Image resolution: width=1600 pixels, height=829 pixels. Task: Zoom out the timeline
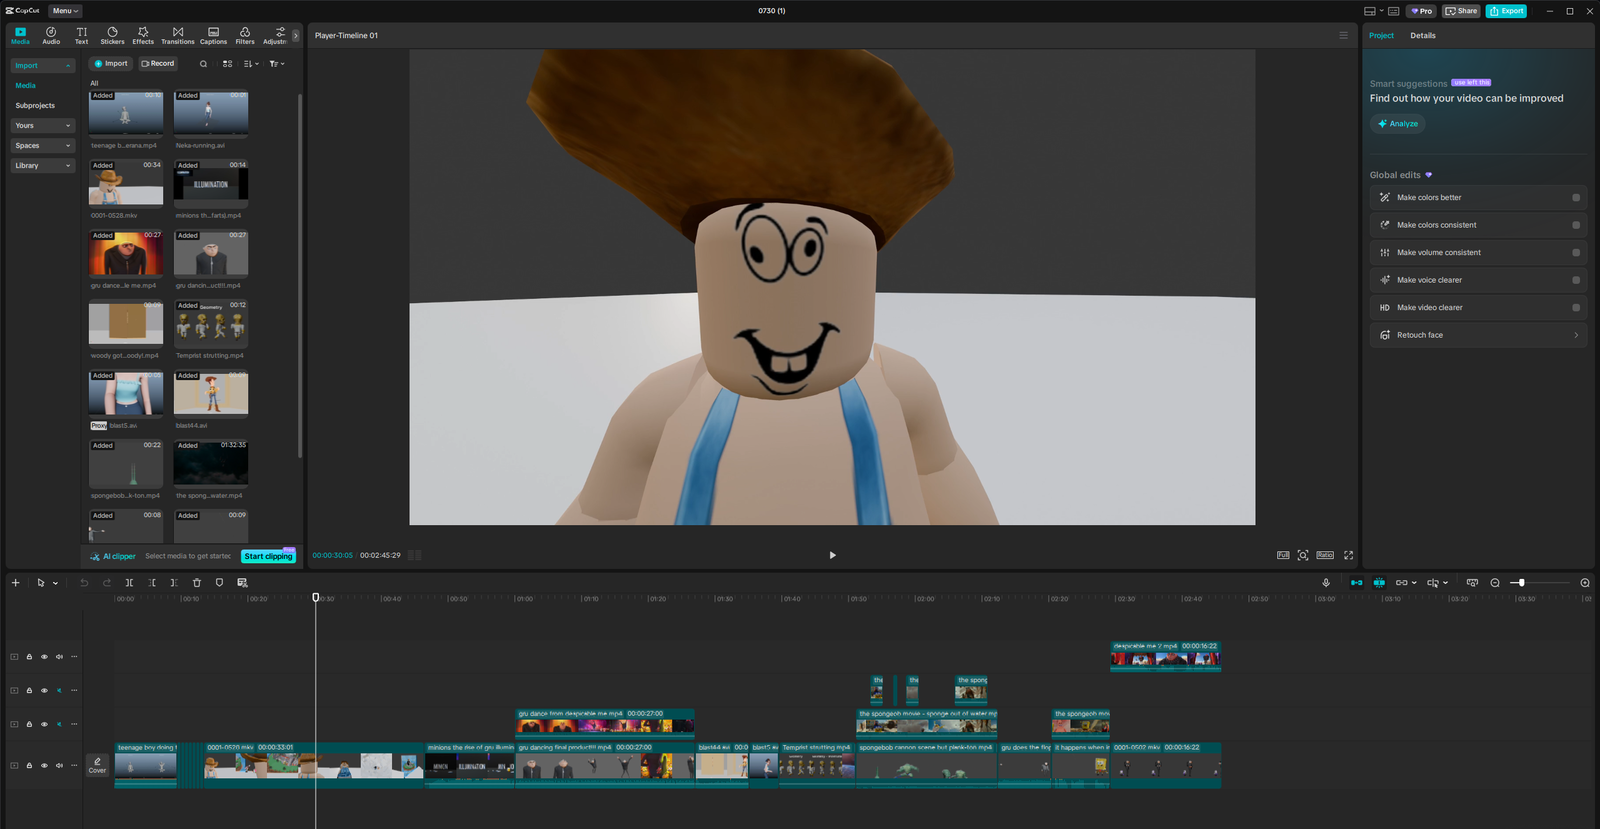[x=1495, y=583]
